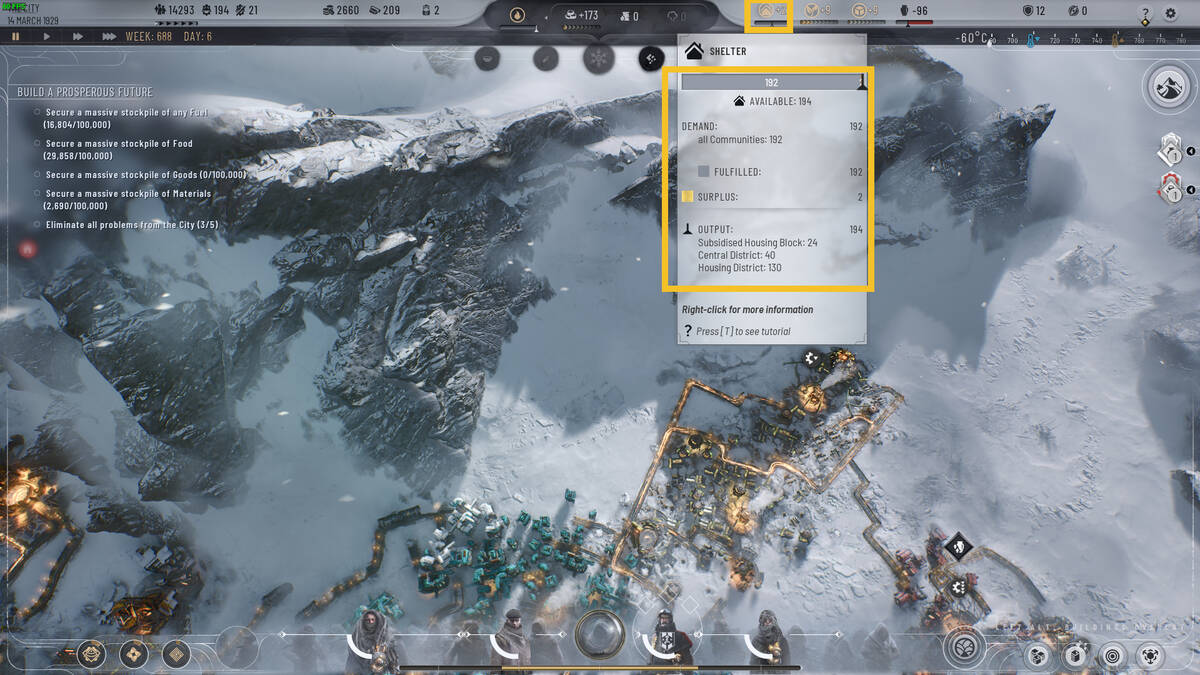The height and width of the screenshot is (675, 1200).
Task: Click the red alert dot below objectives
Action: coord(27,248)
